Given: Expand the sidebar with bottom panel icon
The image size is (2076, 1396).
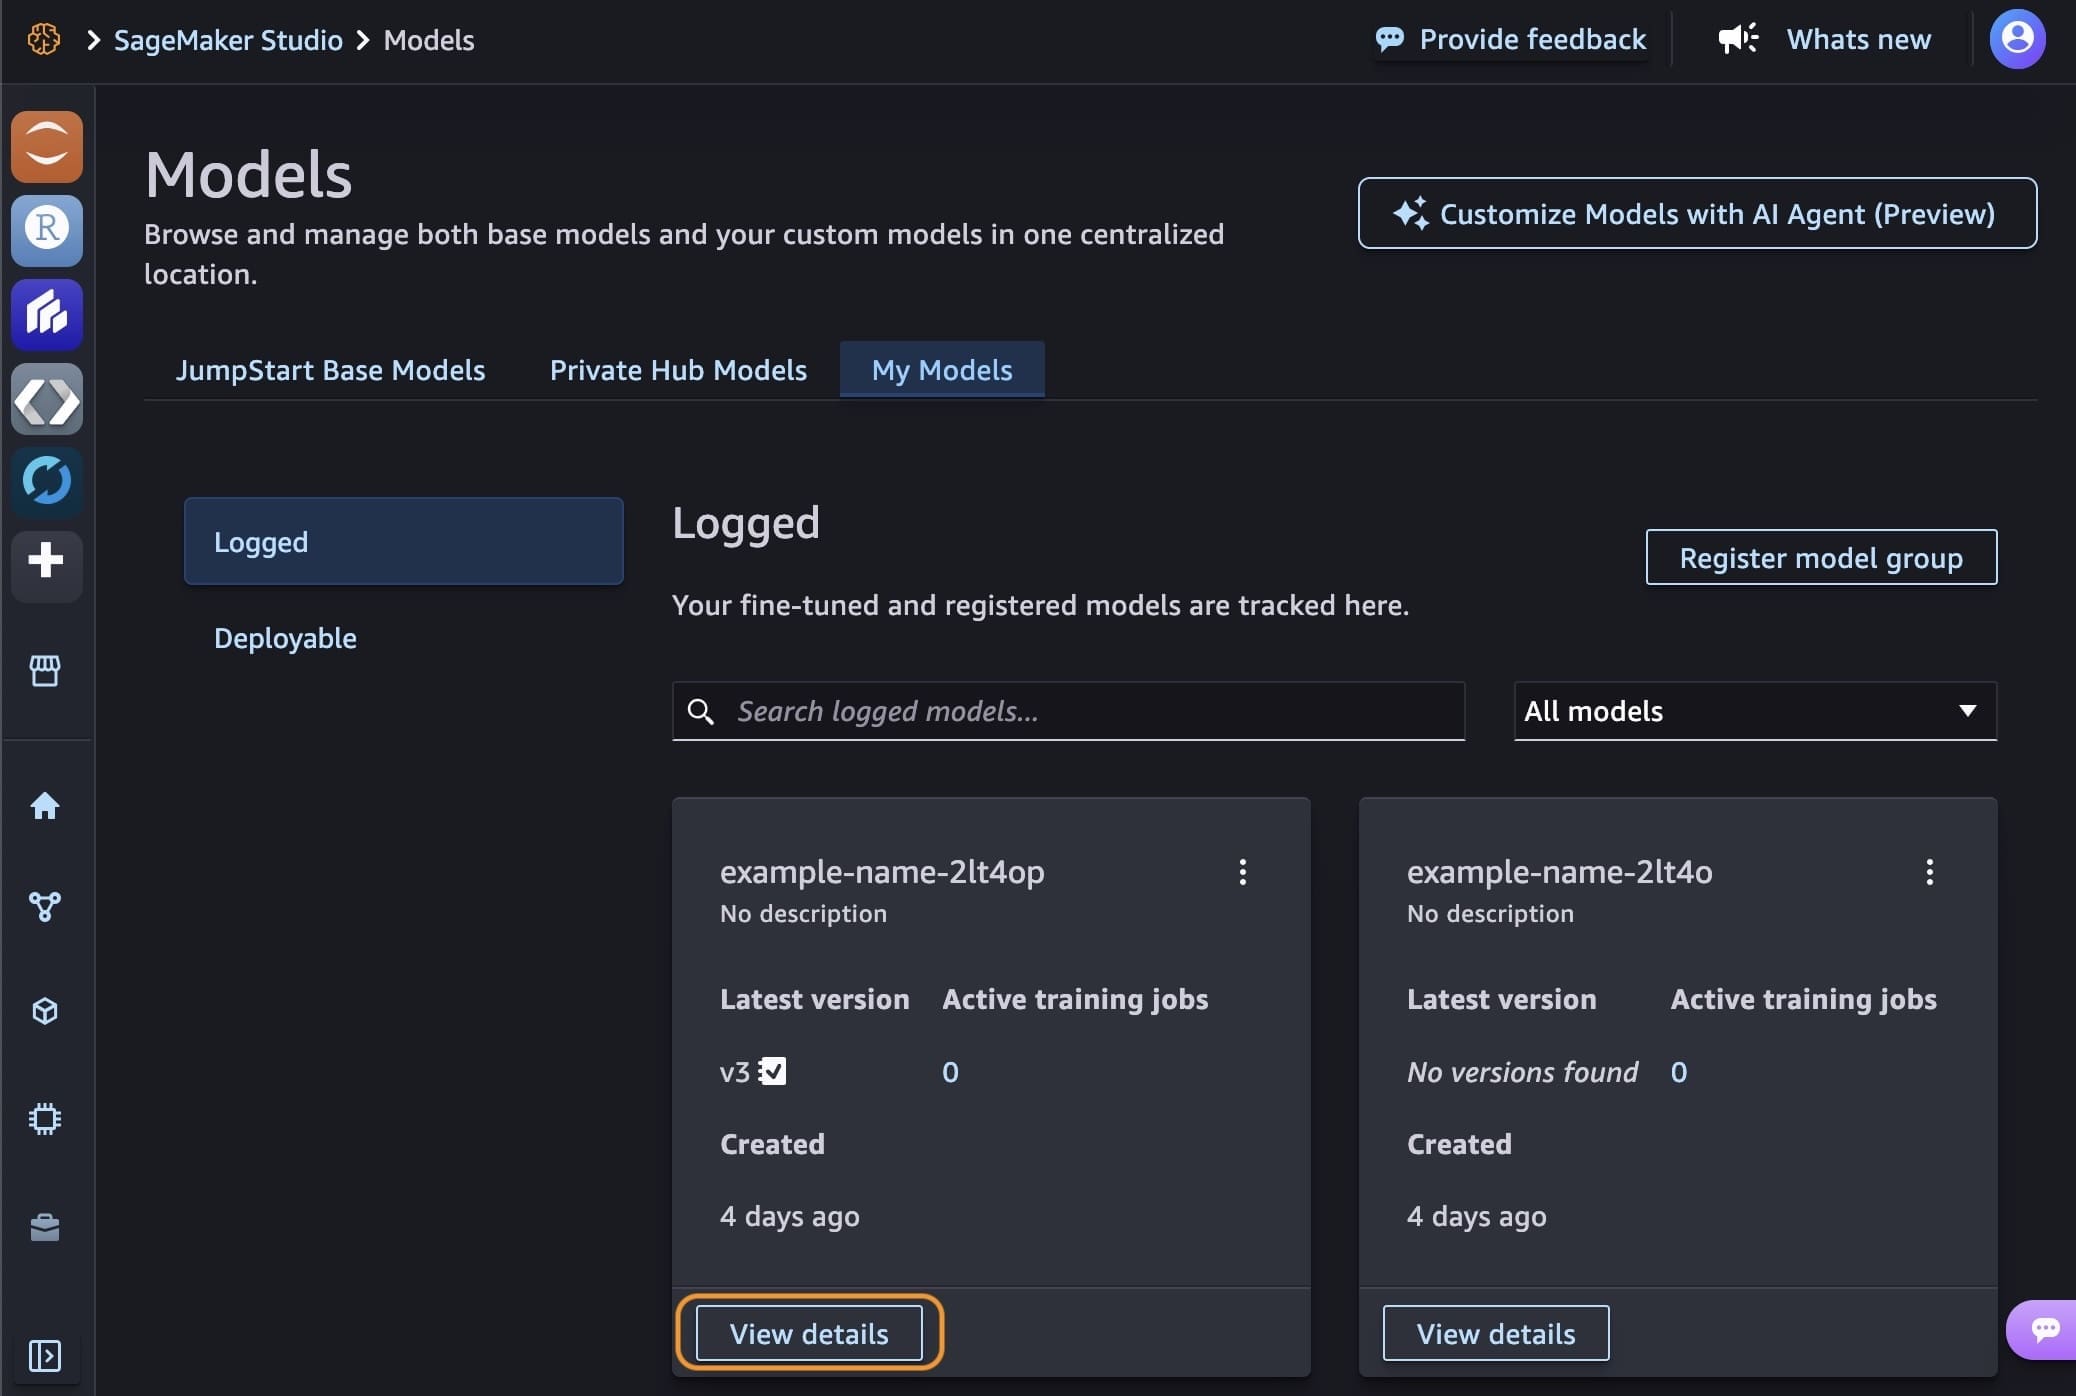Looking at the screenshot, I should [45, 1356].
